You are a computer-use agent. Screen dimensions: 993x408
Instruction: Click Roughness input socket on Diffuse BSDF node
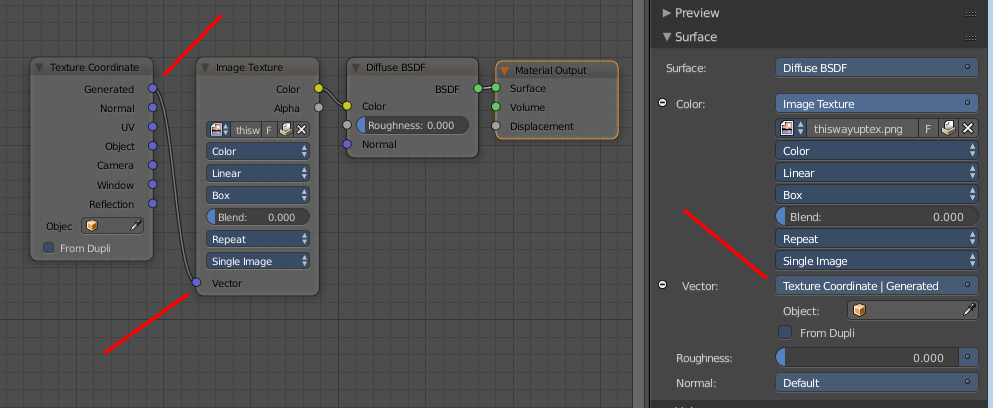pyautogui.click(x=347, y=125)
